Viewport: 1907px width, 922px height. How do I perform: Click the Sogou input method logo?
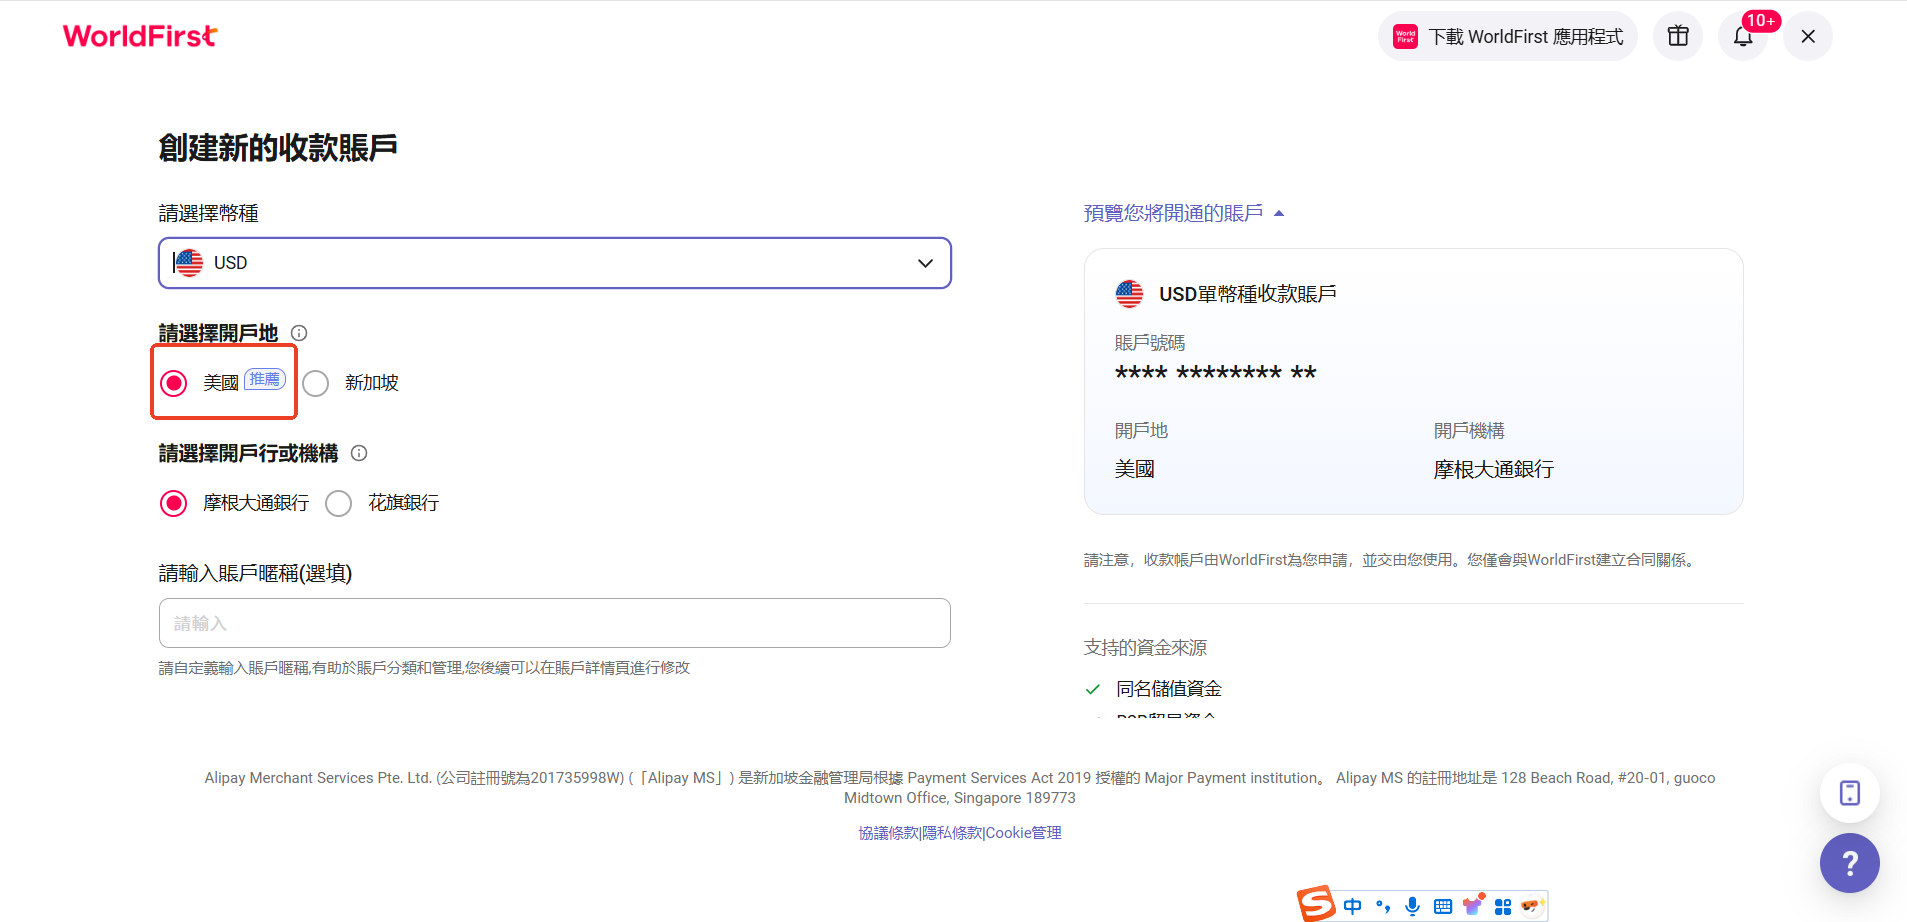(1316, 904)
